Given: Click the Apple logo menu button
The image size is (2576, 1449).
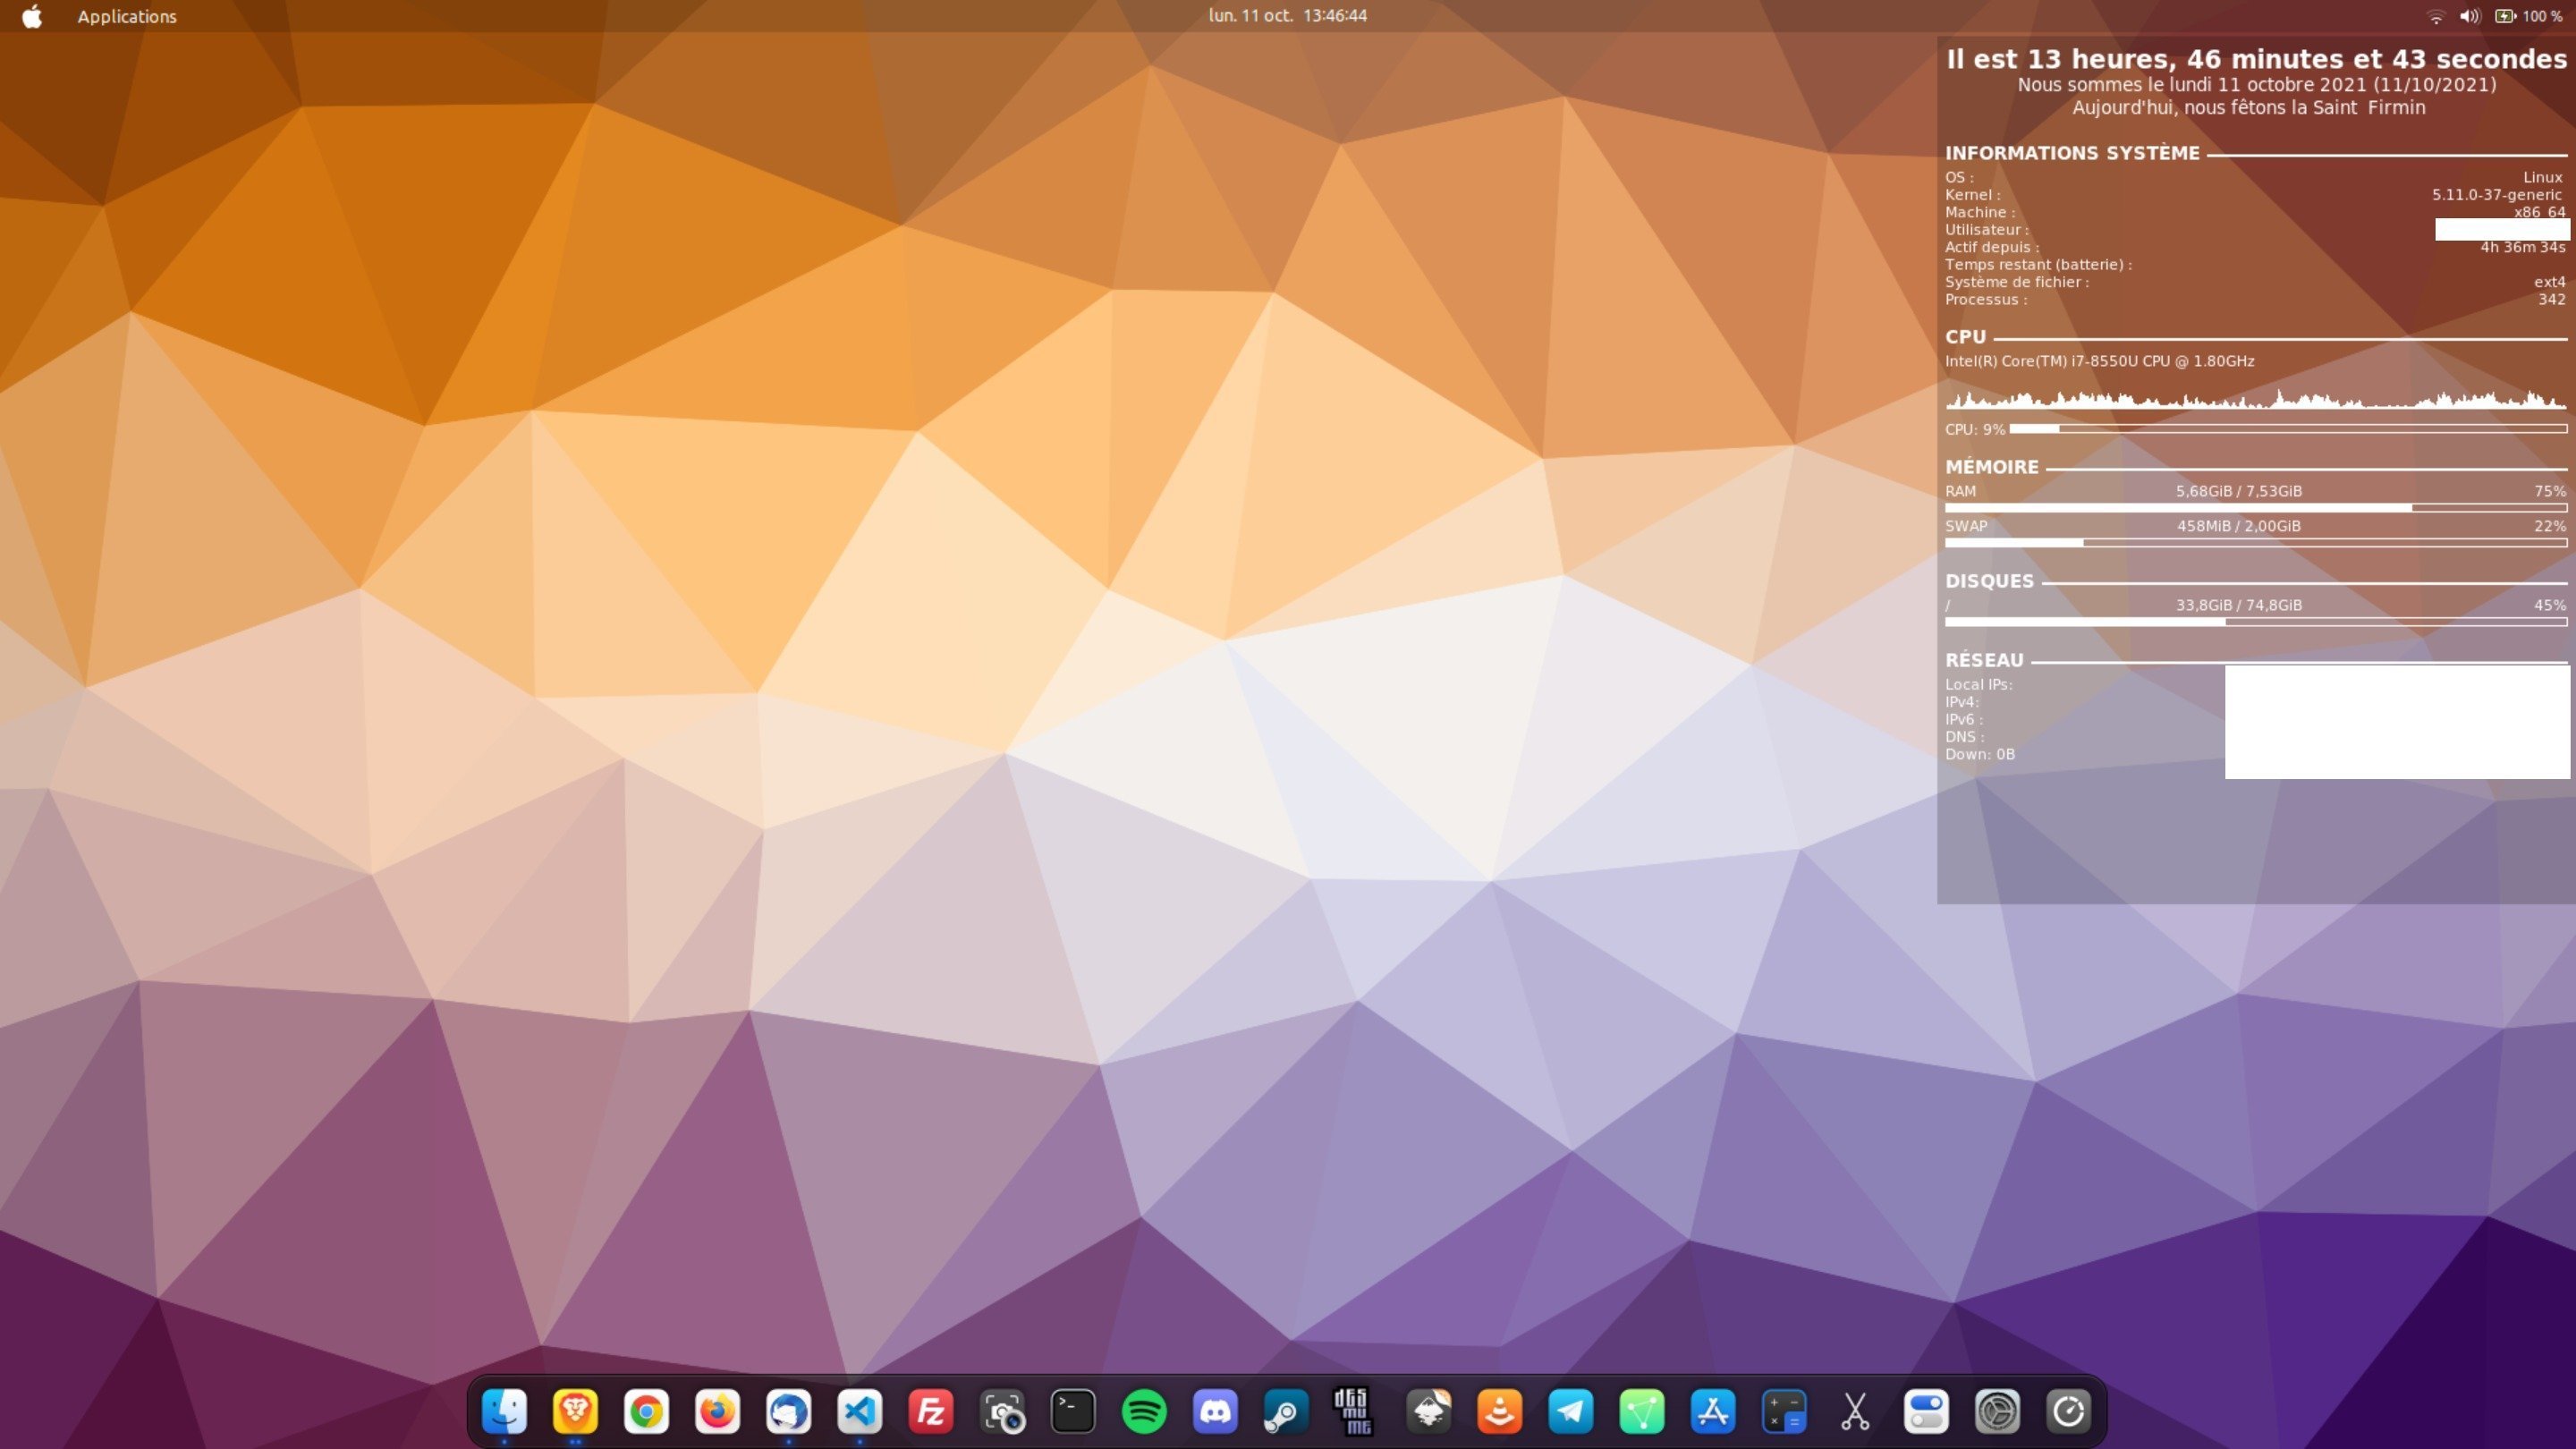Looking at the screenshot, I should [32, 16].
